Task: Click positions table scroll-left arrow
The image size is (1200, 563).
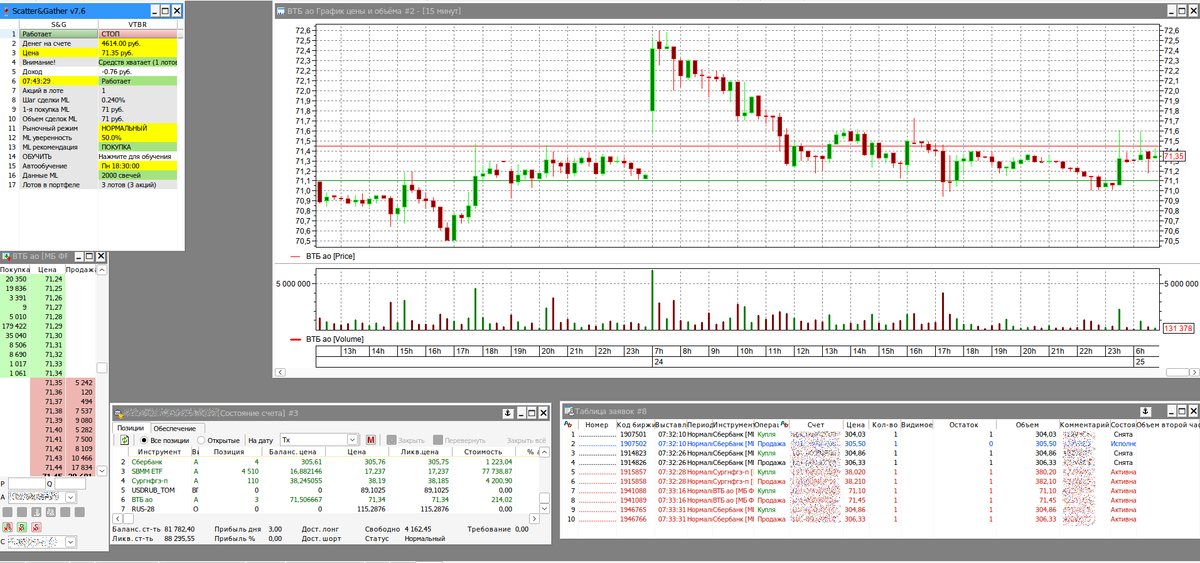Action: [118, 519]
